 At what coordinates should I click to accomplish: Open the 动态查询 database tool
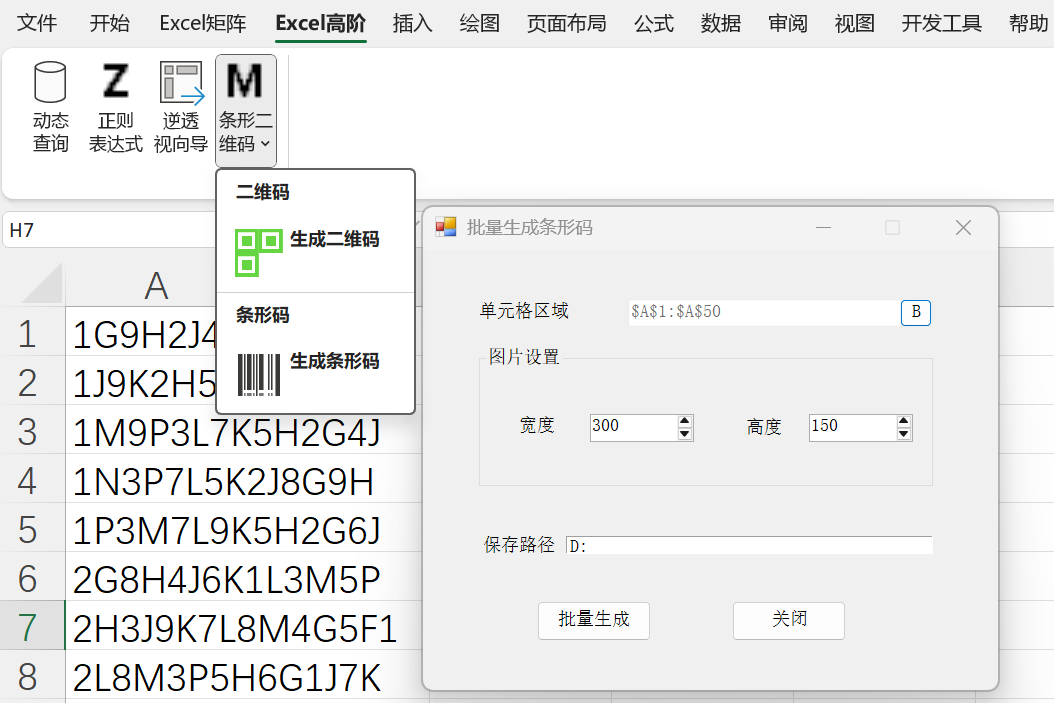point(50,108)
